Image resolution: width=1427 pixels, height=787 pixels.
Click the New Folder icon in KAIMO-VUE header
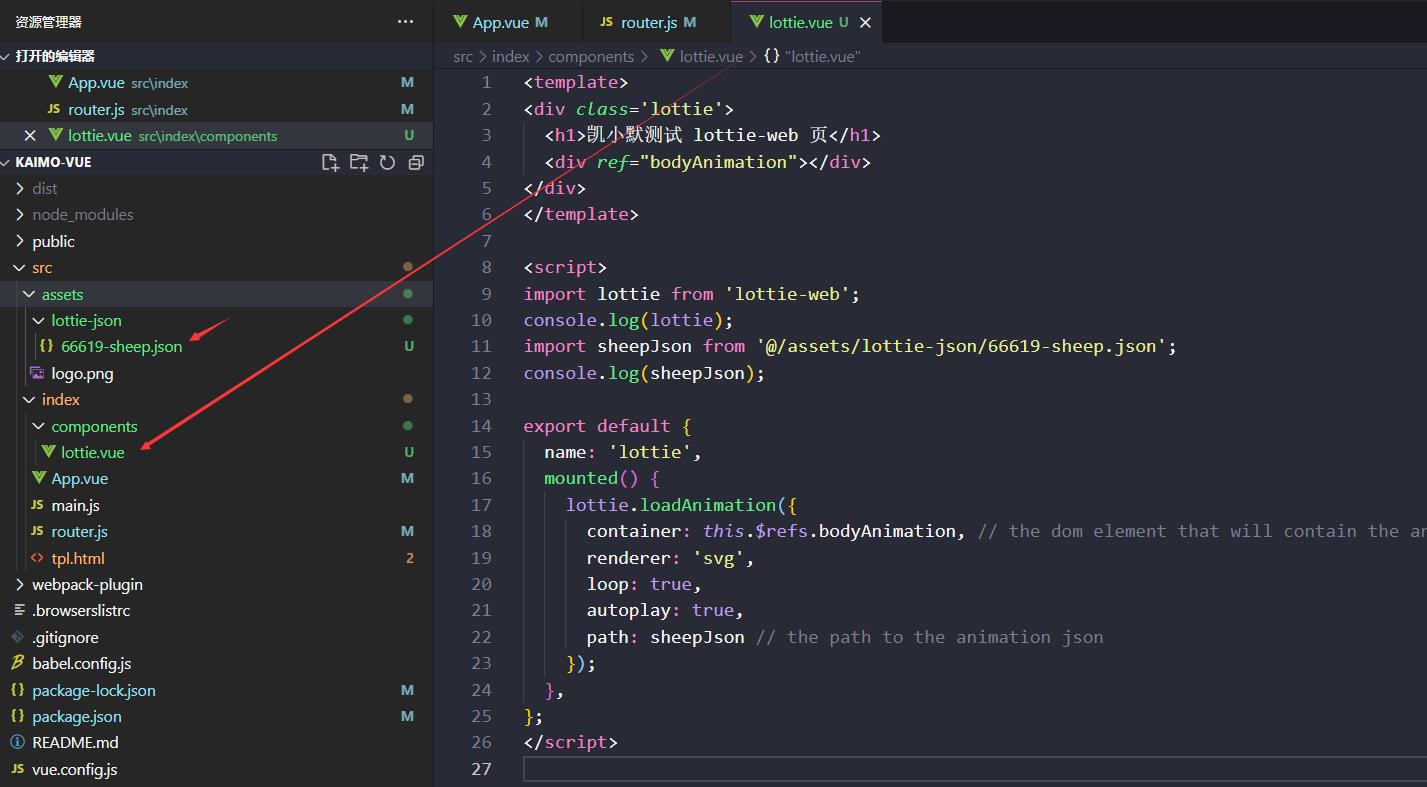click(359, 162)
